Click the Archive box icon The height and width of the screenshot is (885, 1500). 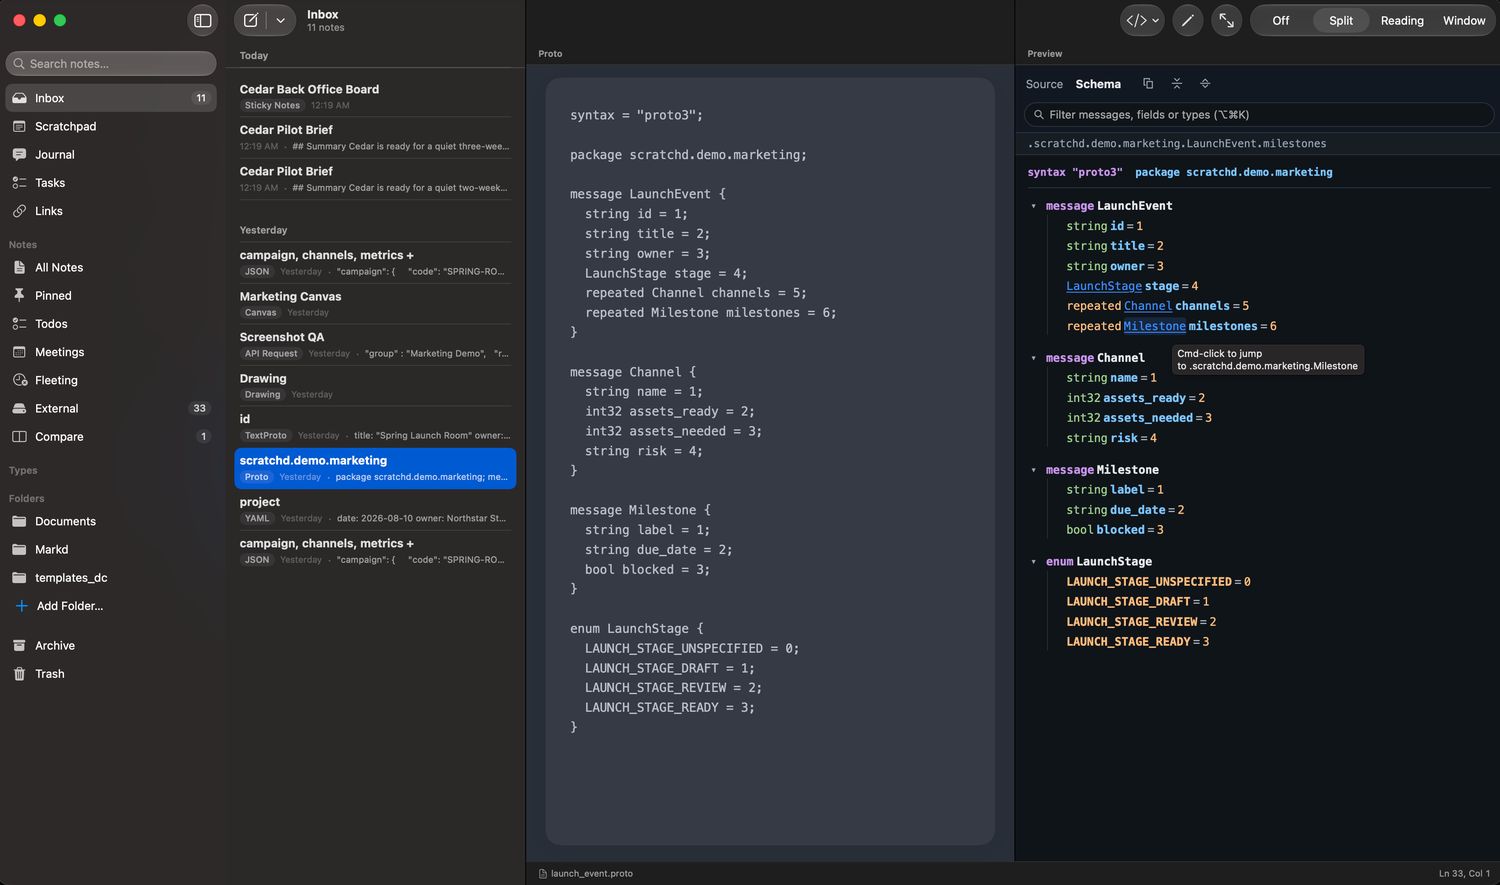(19, 645)
